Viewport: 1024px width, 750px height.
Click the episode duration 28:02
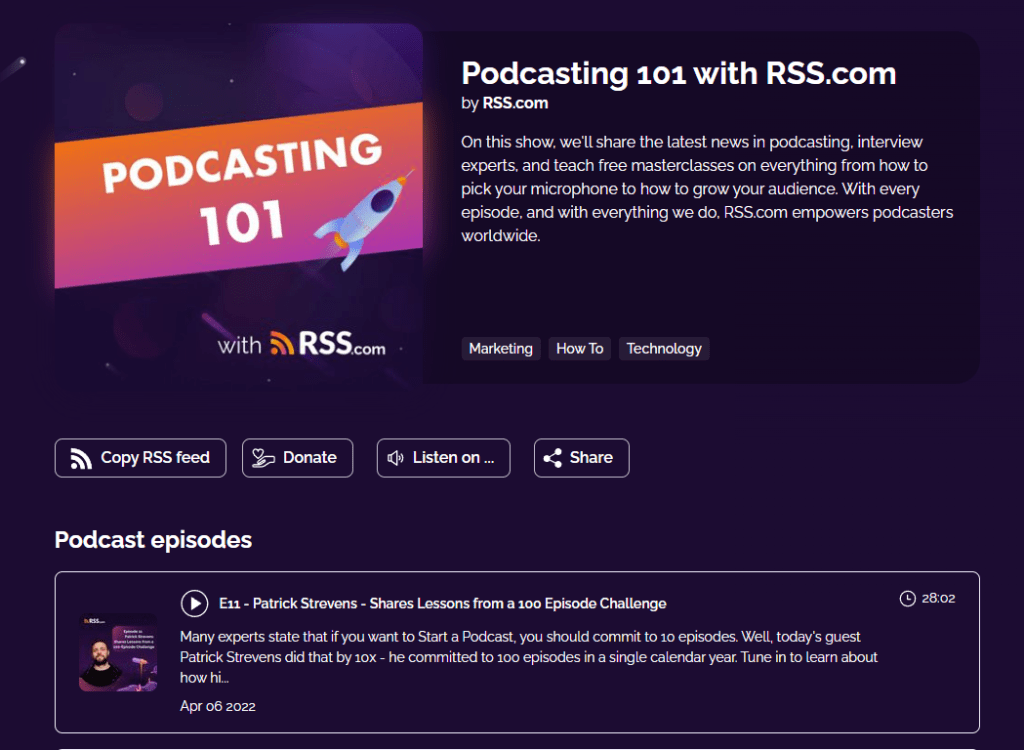938,598
